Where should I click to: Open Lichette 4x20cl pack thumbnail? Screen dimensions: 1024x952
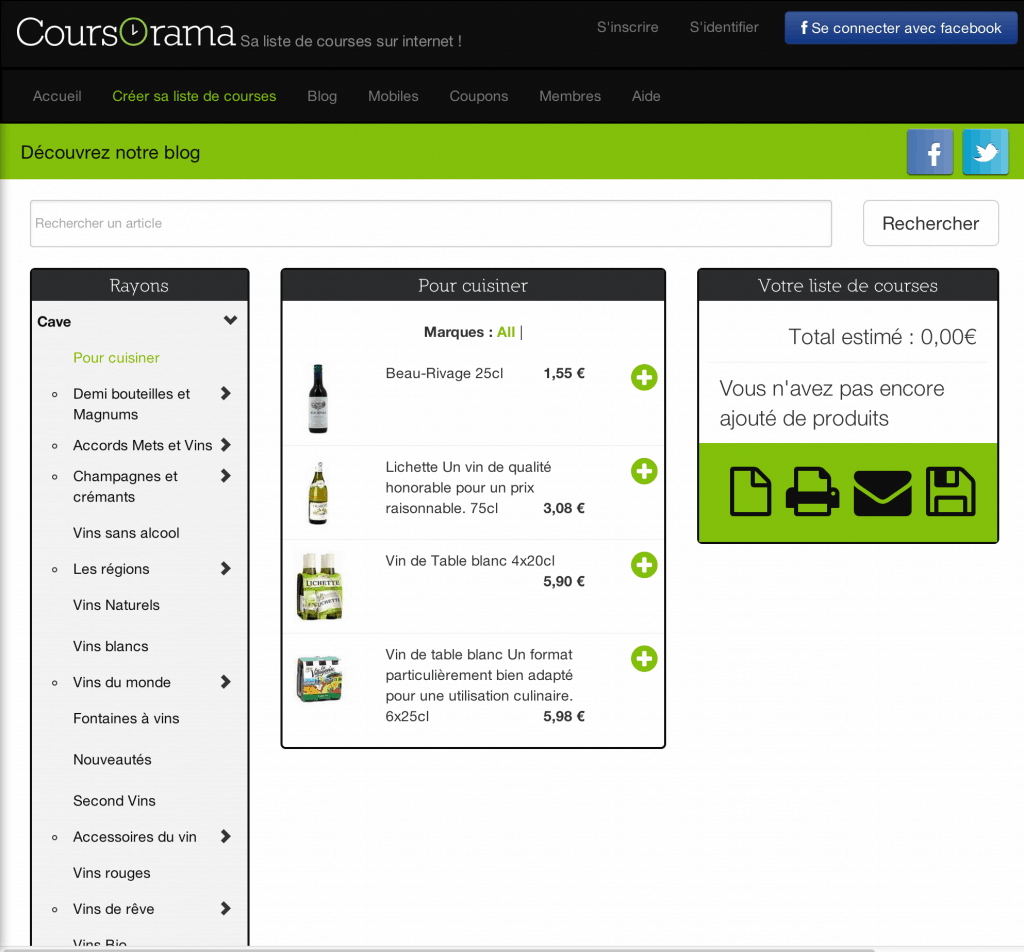tap(319, 586)
